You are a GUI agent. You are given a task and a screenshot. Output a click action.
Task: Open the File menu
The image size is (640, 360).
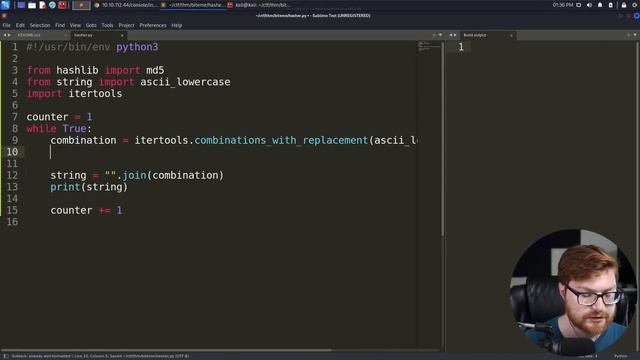click(7, 25)
